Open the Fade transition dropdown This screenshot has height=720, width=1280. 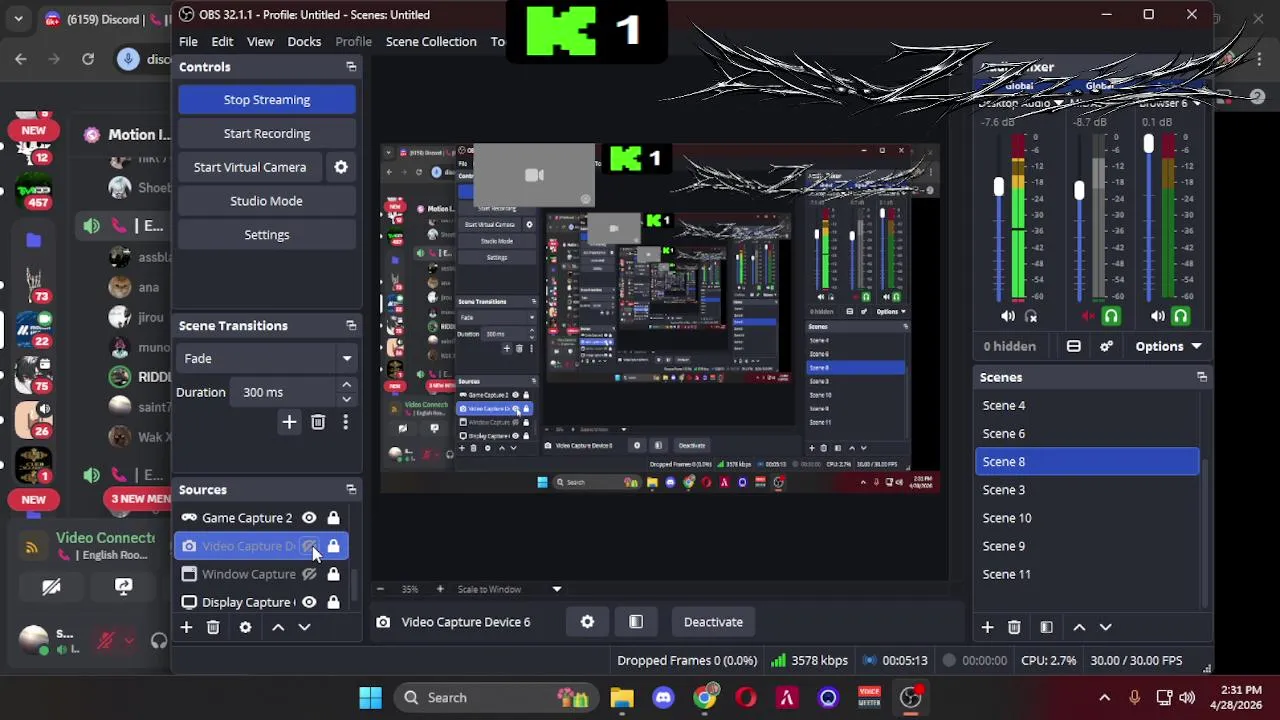click(266, 358)
